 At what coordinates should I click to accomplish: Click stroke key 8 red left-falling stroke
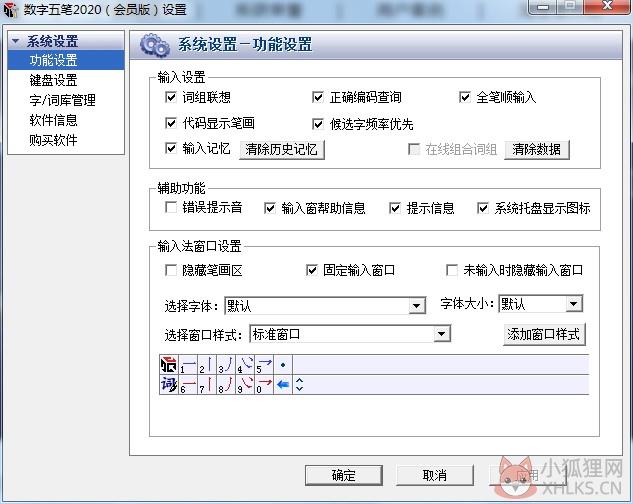pyautogui.click(x=226, y=384)
